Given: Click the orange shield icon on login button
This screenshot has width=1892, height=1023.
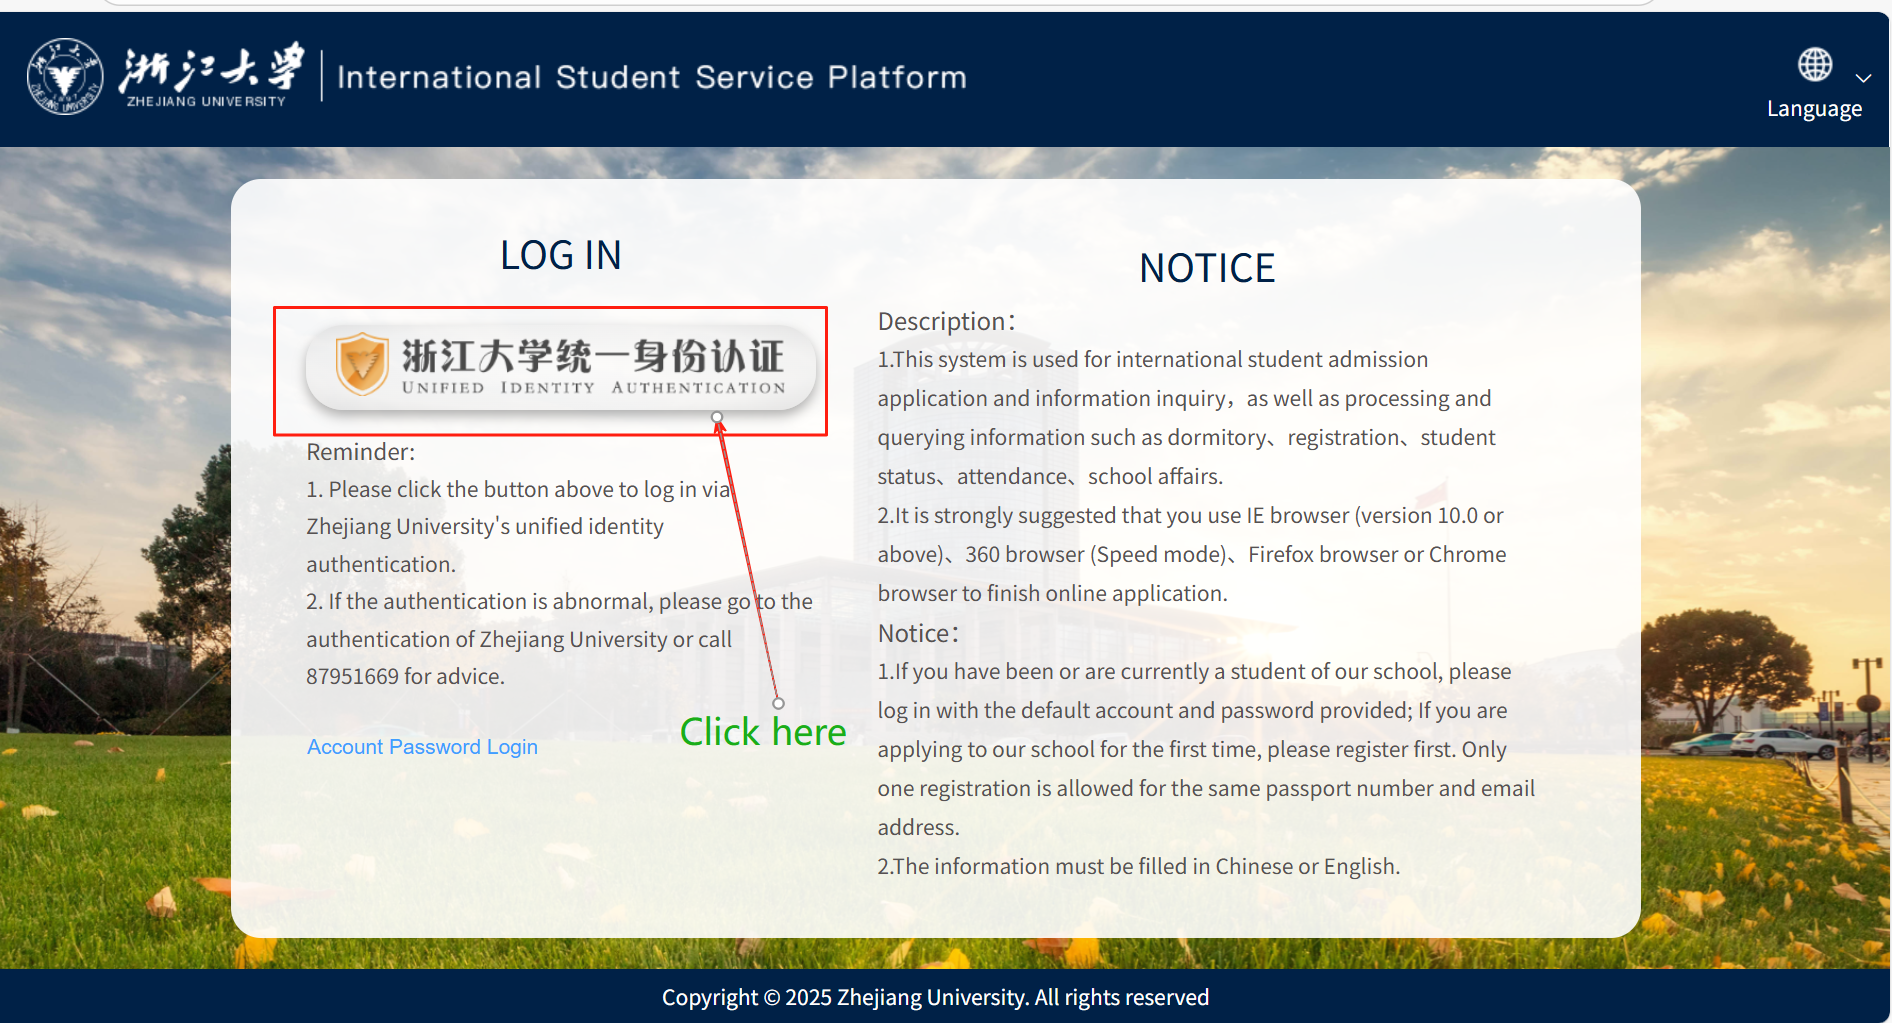Looking at the screenshot, I should [361, 364].
